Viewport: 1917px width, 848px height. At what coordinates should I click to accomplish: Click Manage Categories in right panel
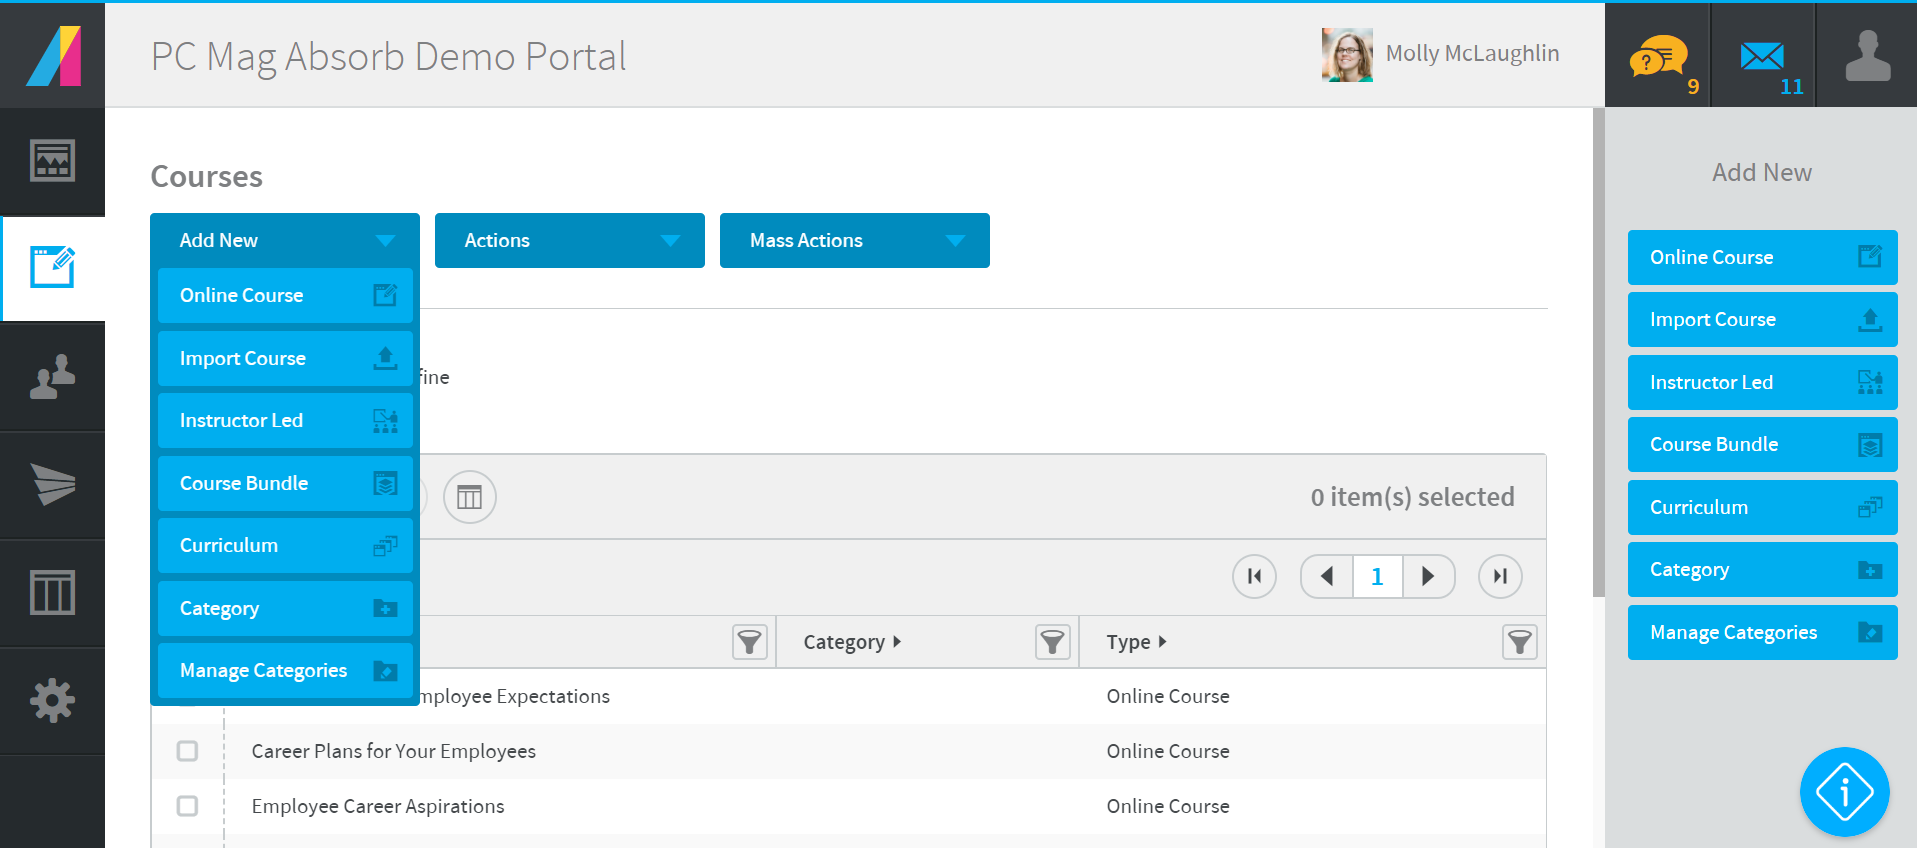1762,633
